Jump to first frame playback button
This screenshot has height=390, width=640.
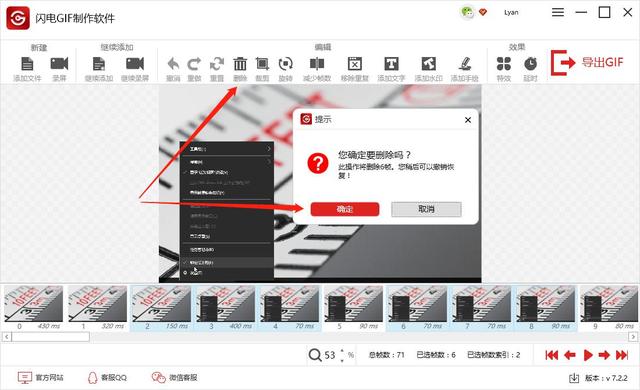(552, 355)
